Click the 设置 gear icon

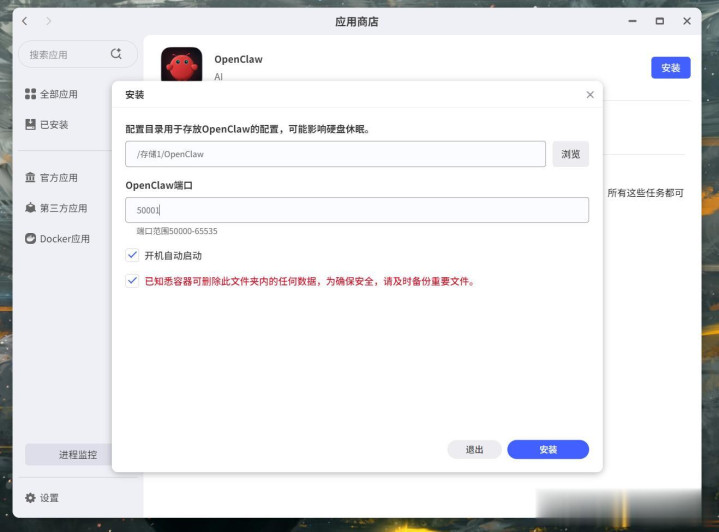coord(30,498)
